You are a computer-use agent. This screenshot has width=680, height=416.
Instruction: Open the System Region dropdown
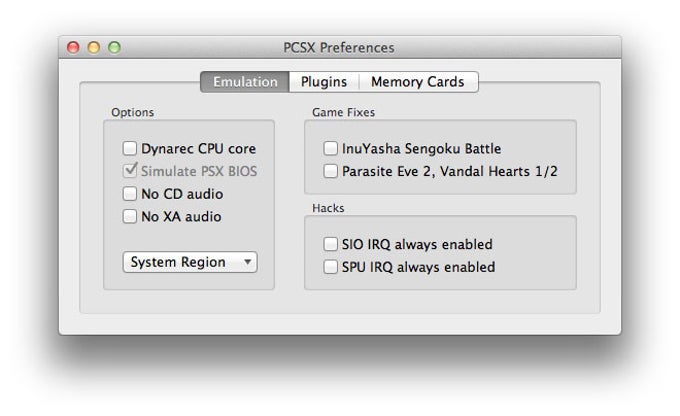coord(190,262)
